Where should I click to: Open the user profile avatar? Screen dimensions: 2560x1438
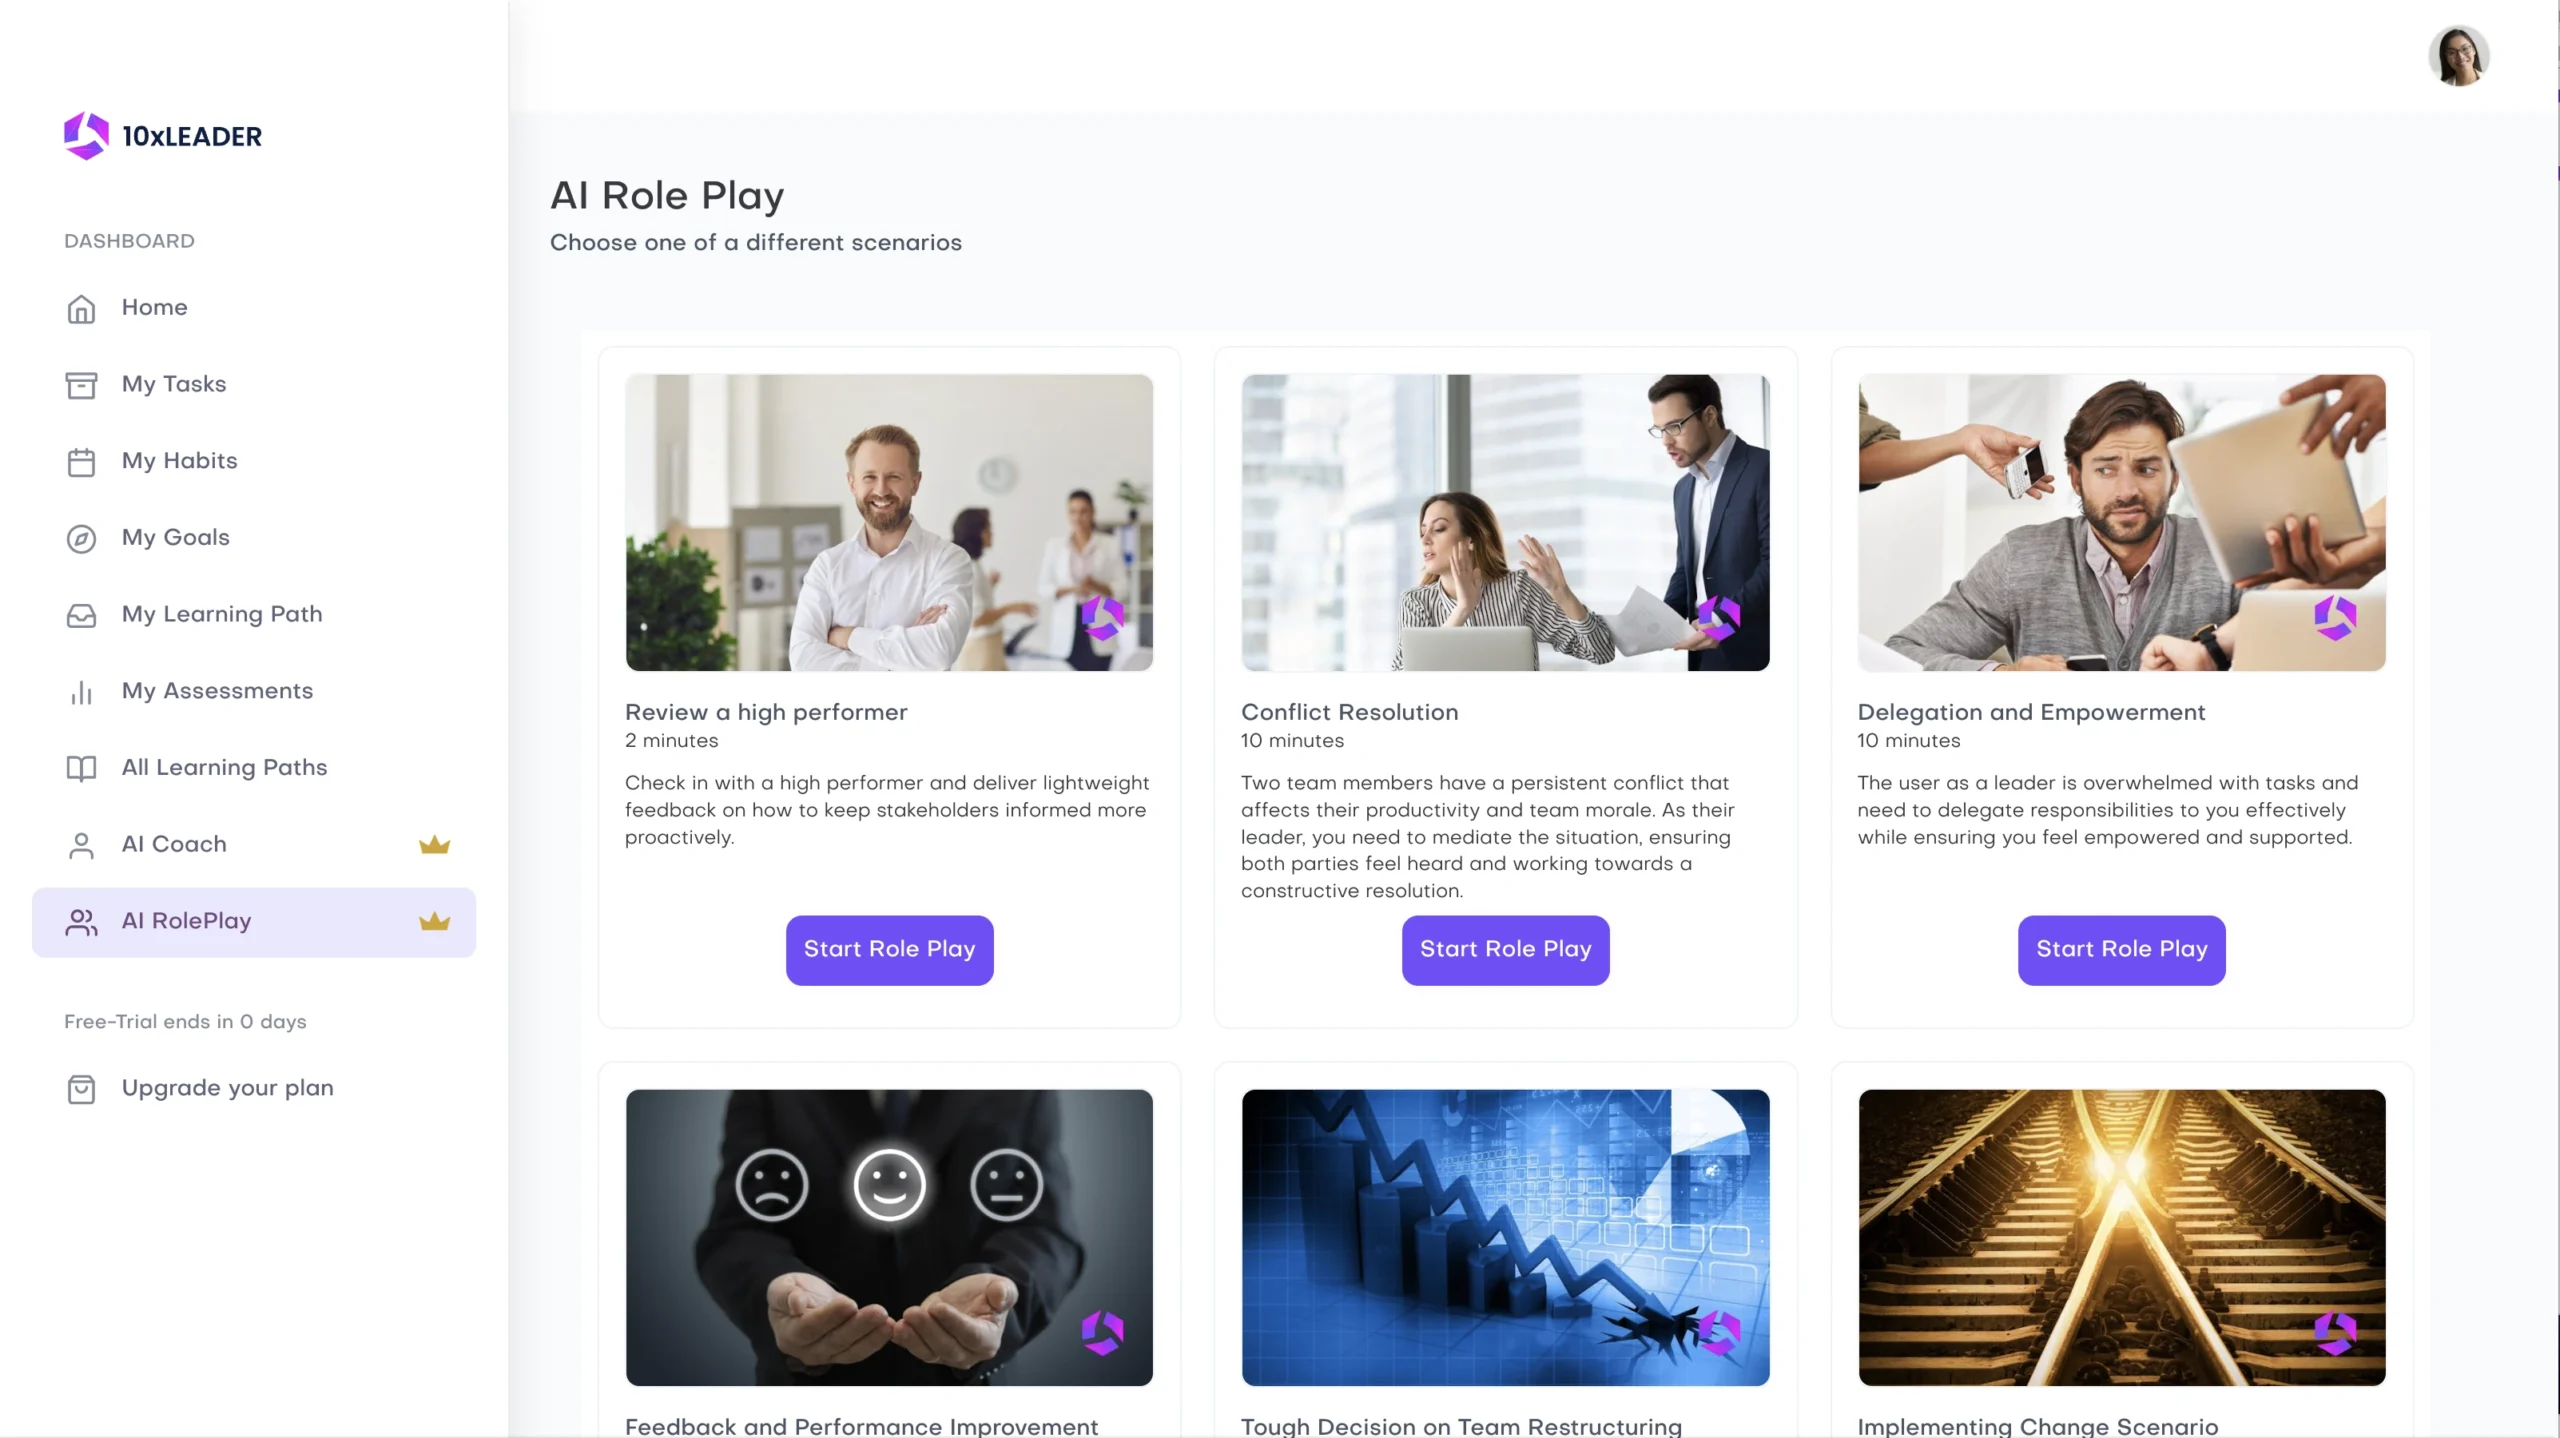pyautogui.click(x=2458, y=56)
